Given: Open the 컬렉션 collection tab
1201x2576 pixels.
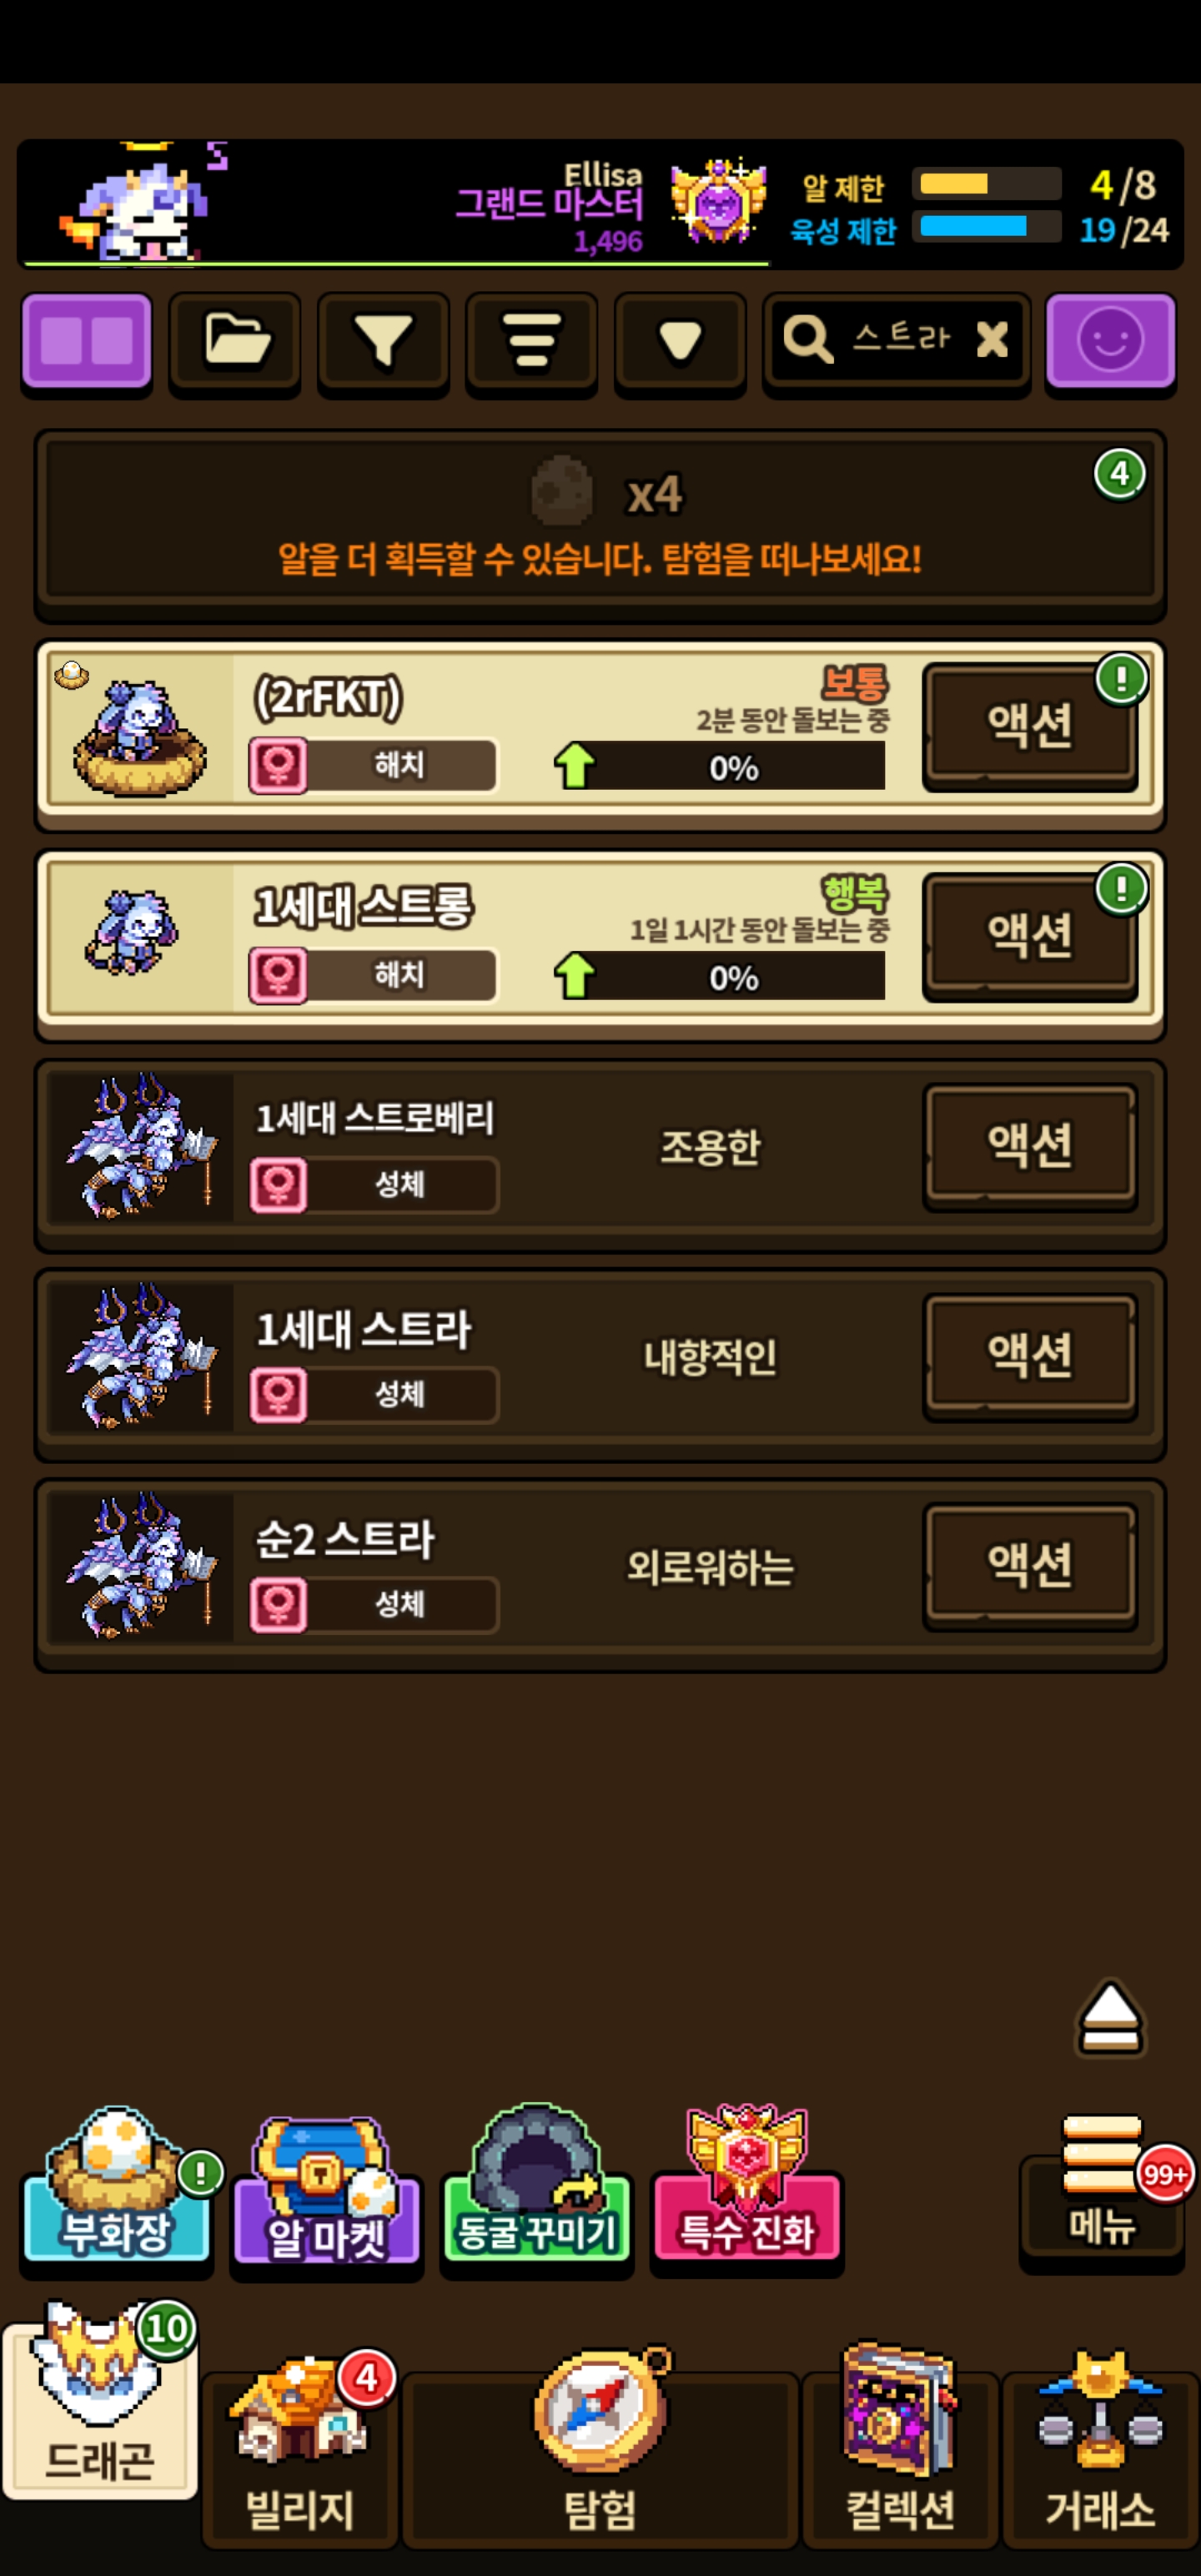Looking at the screenshot, I should [x=900, y=2450].
